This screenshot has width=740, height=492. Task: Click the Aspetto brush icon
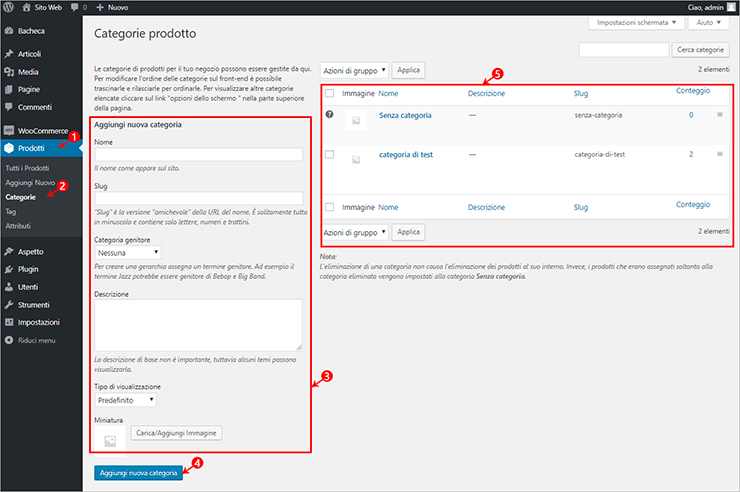click(8, 251)
